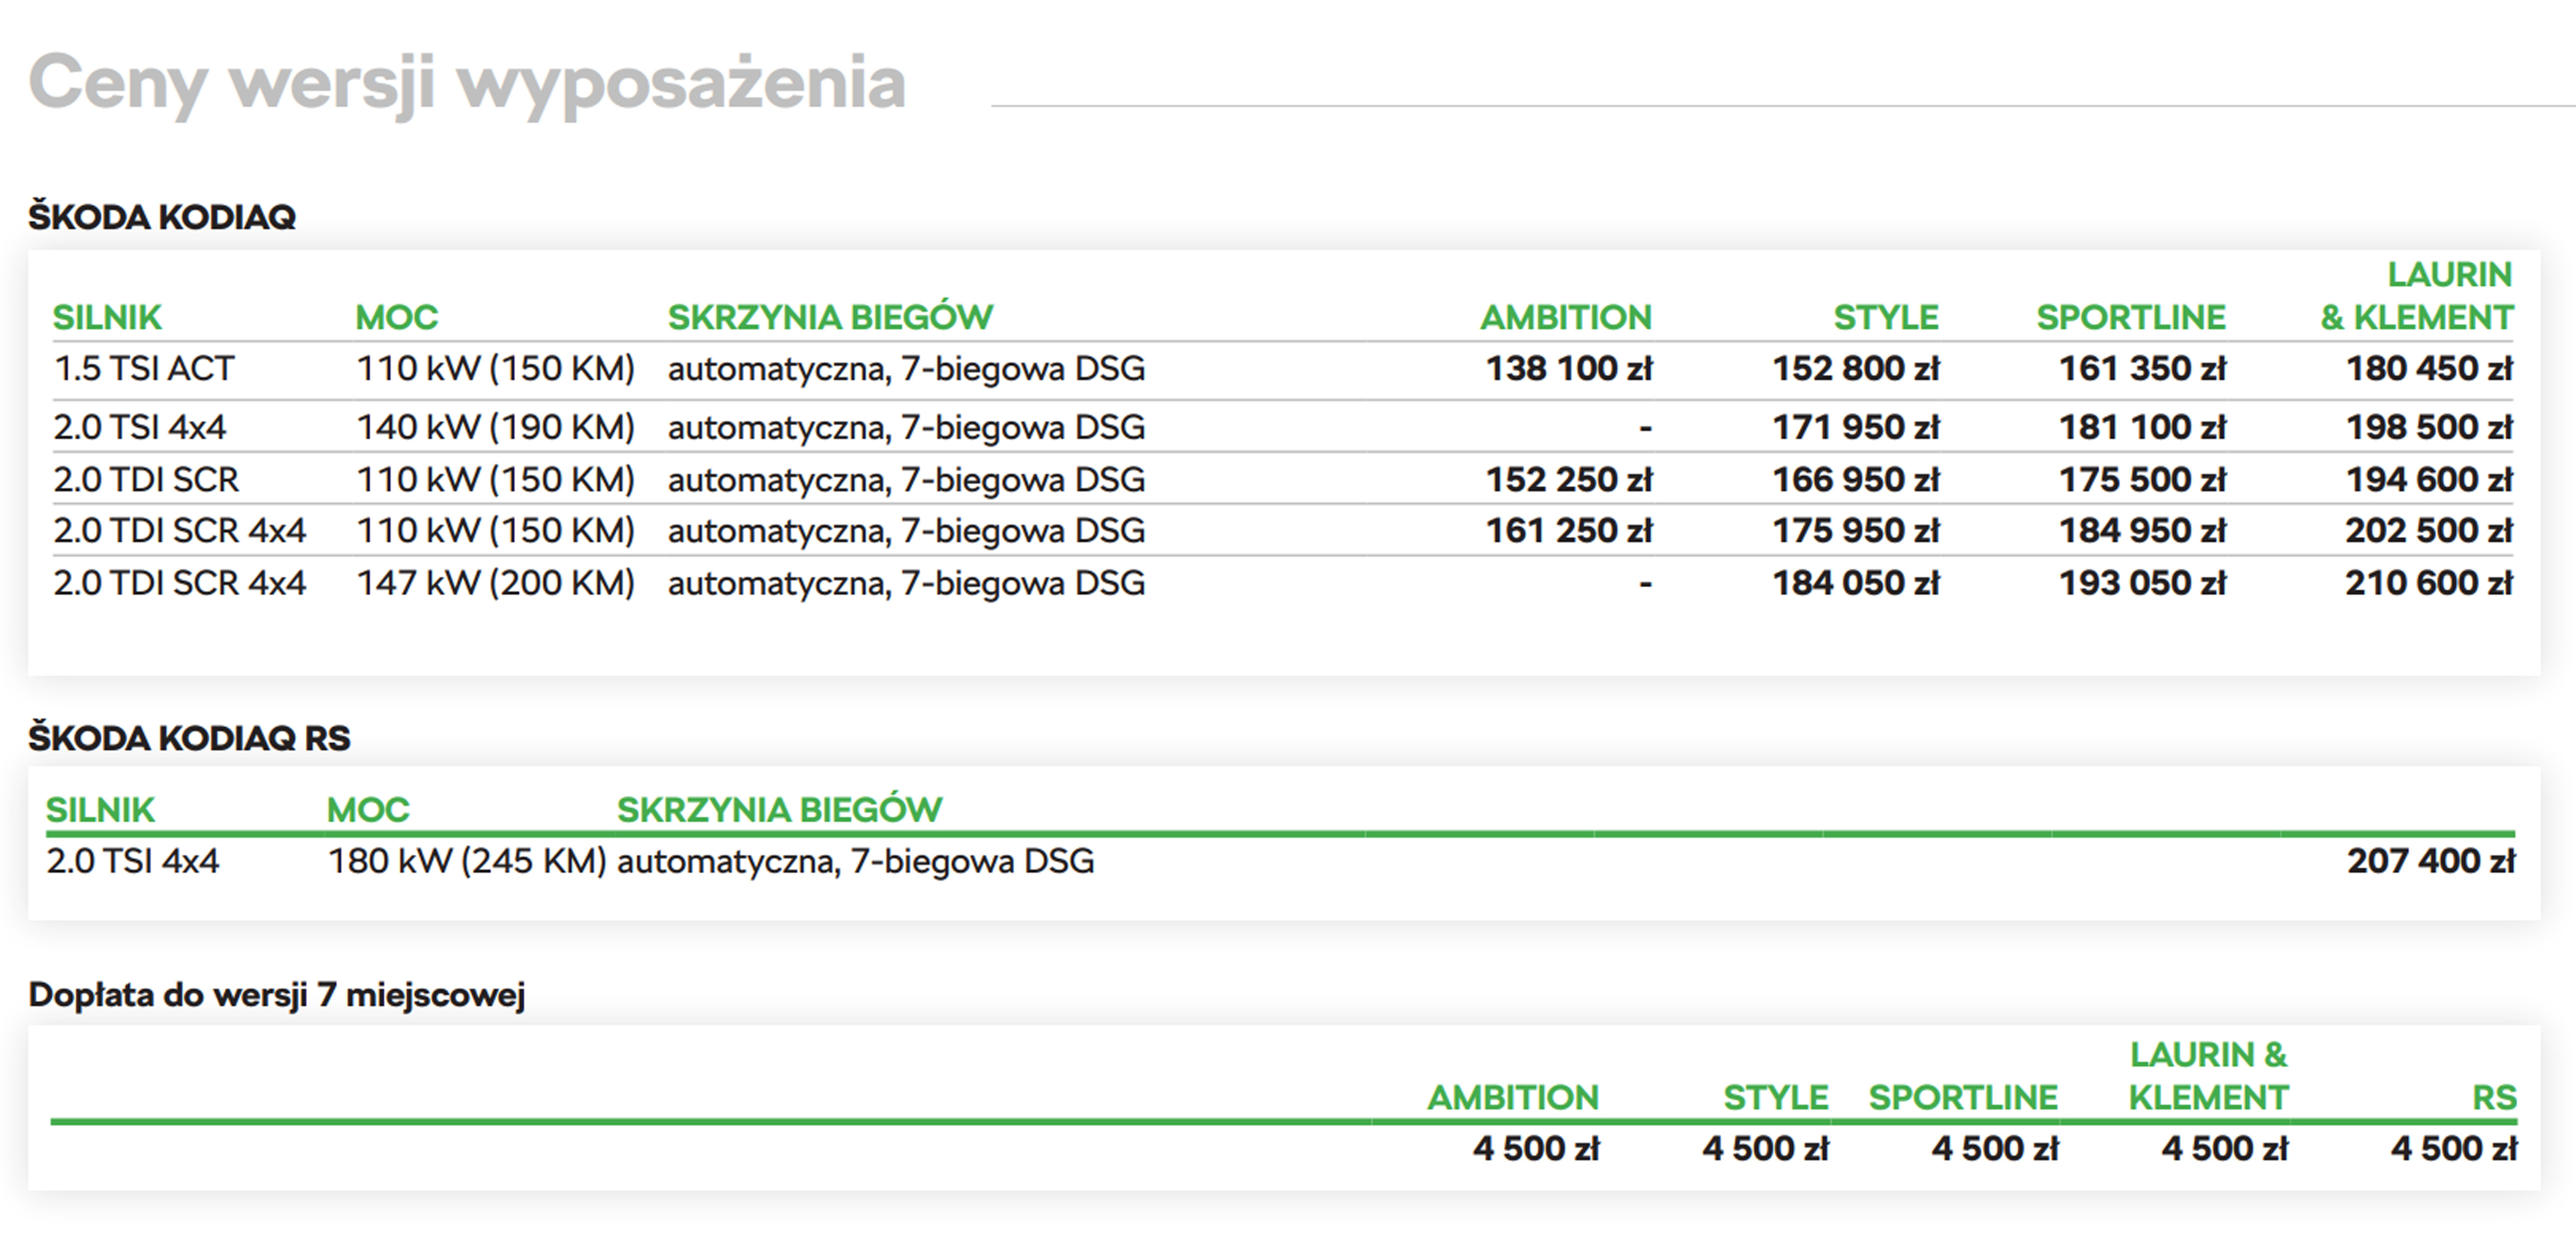
Task: Click the LAURIN & KLEMENT header in first table
Action: [2416, 296]
